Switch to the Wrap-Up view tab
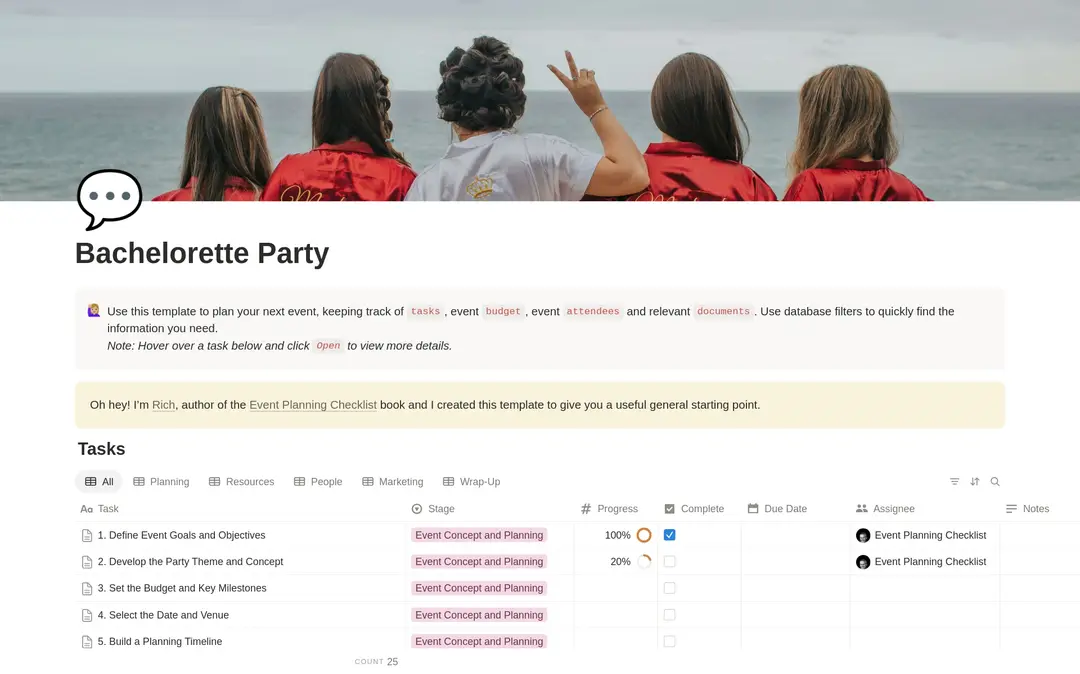The height and width of the screenshot is (674, 1080). [472, 482]
